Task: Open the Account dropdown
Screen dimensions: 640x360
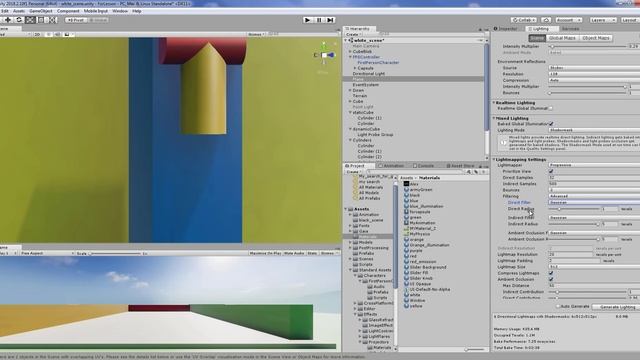Action: 568,20
